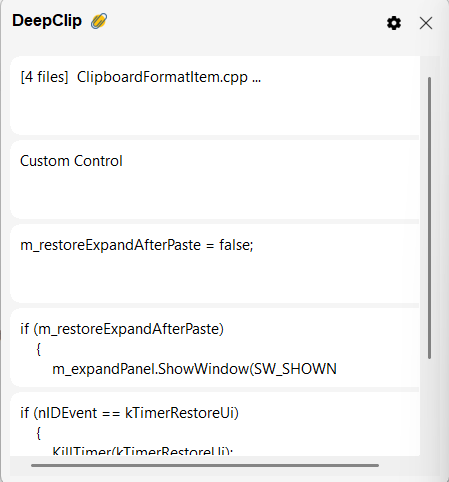Click the horizontal scrollbar thumb
This screenshot has height=482, width=449.
tap(205, 465)
